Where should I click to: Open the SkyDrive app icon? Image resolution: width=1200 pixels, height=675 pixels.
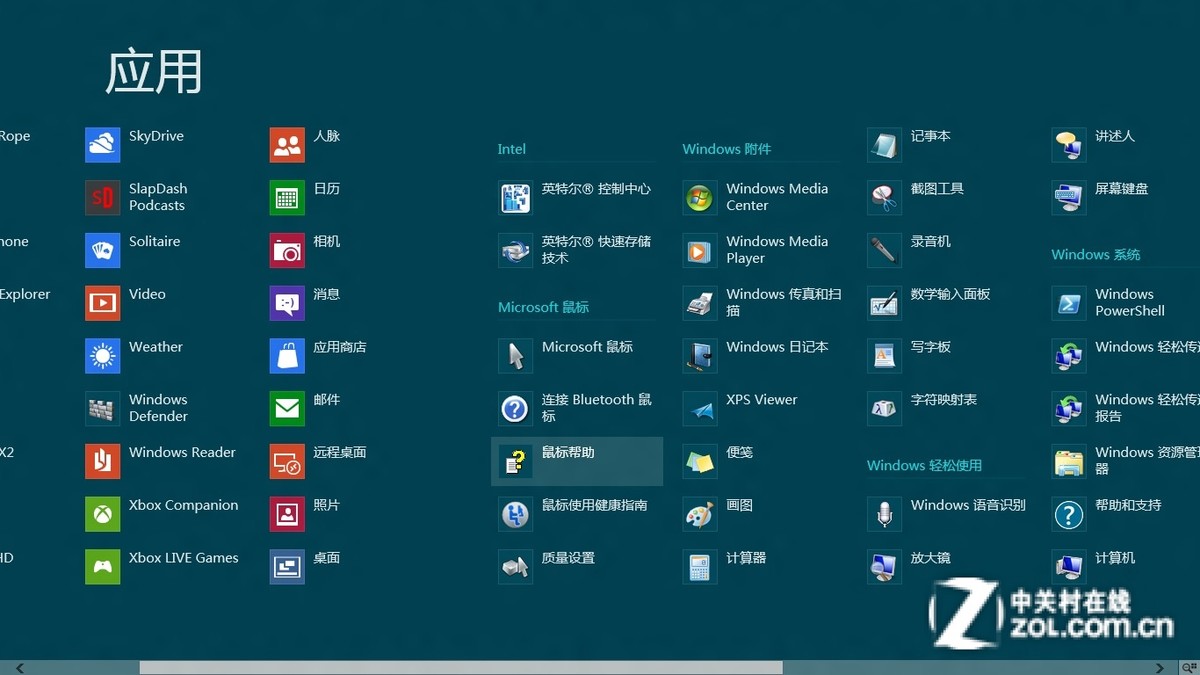coord(103,145)
